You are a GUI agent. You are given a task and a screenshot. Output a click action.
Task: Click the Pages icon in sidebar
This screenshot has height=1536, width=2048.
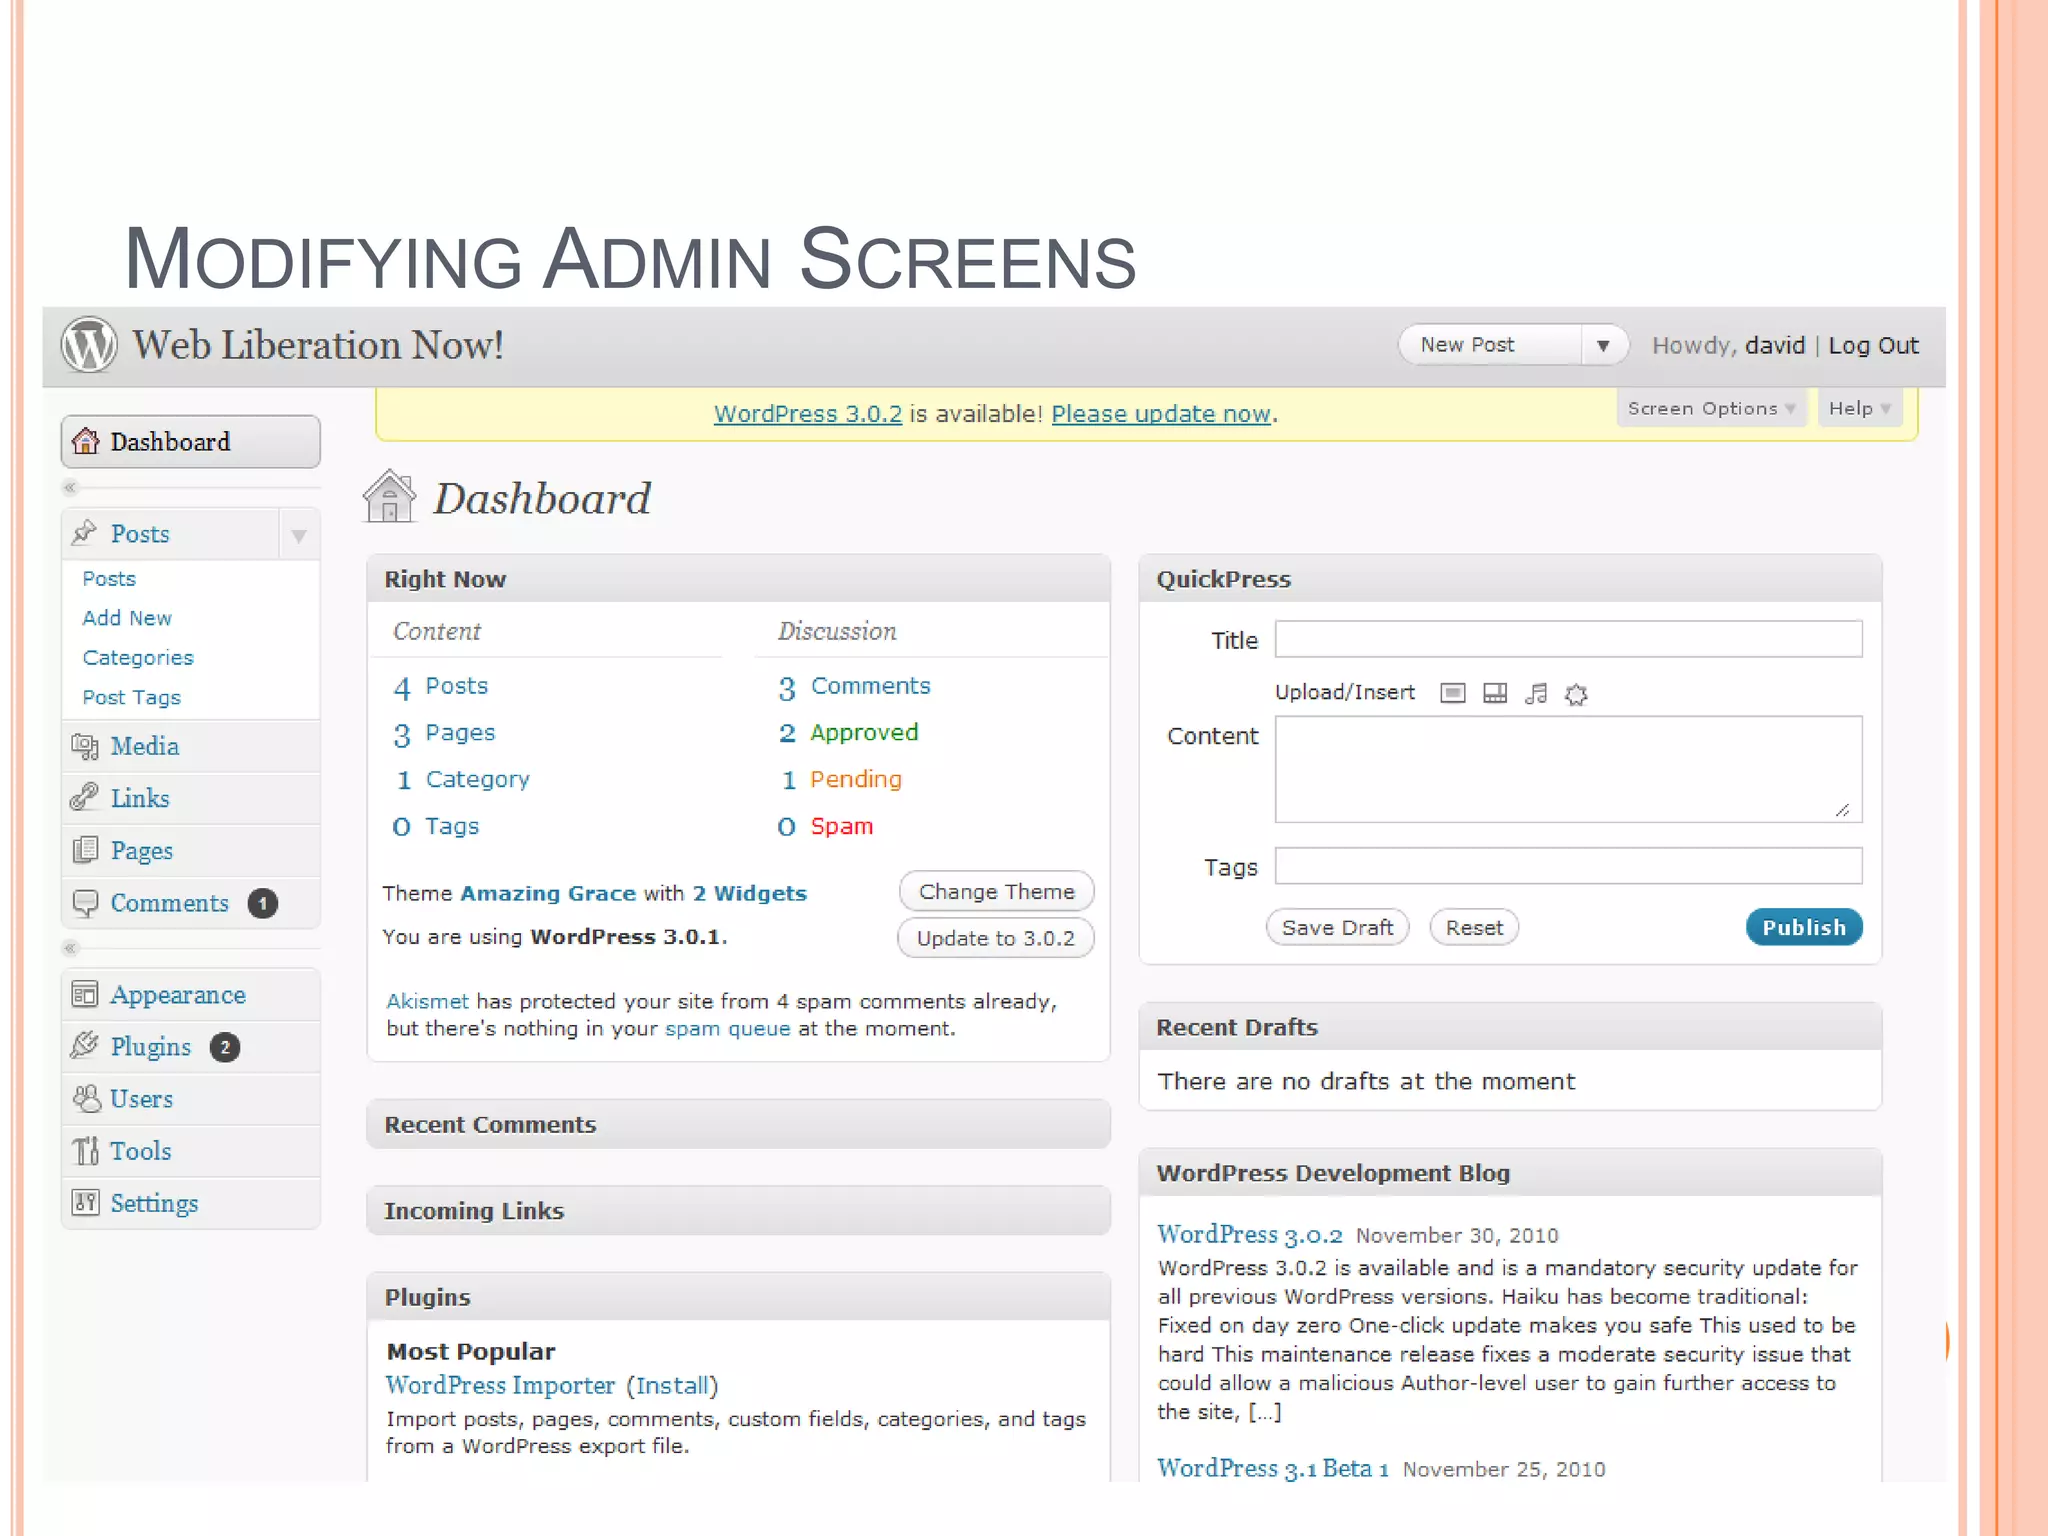[x=85, y=850]
